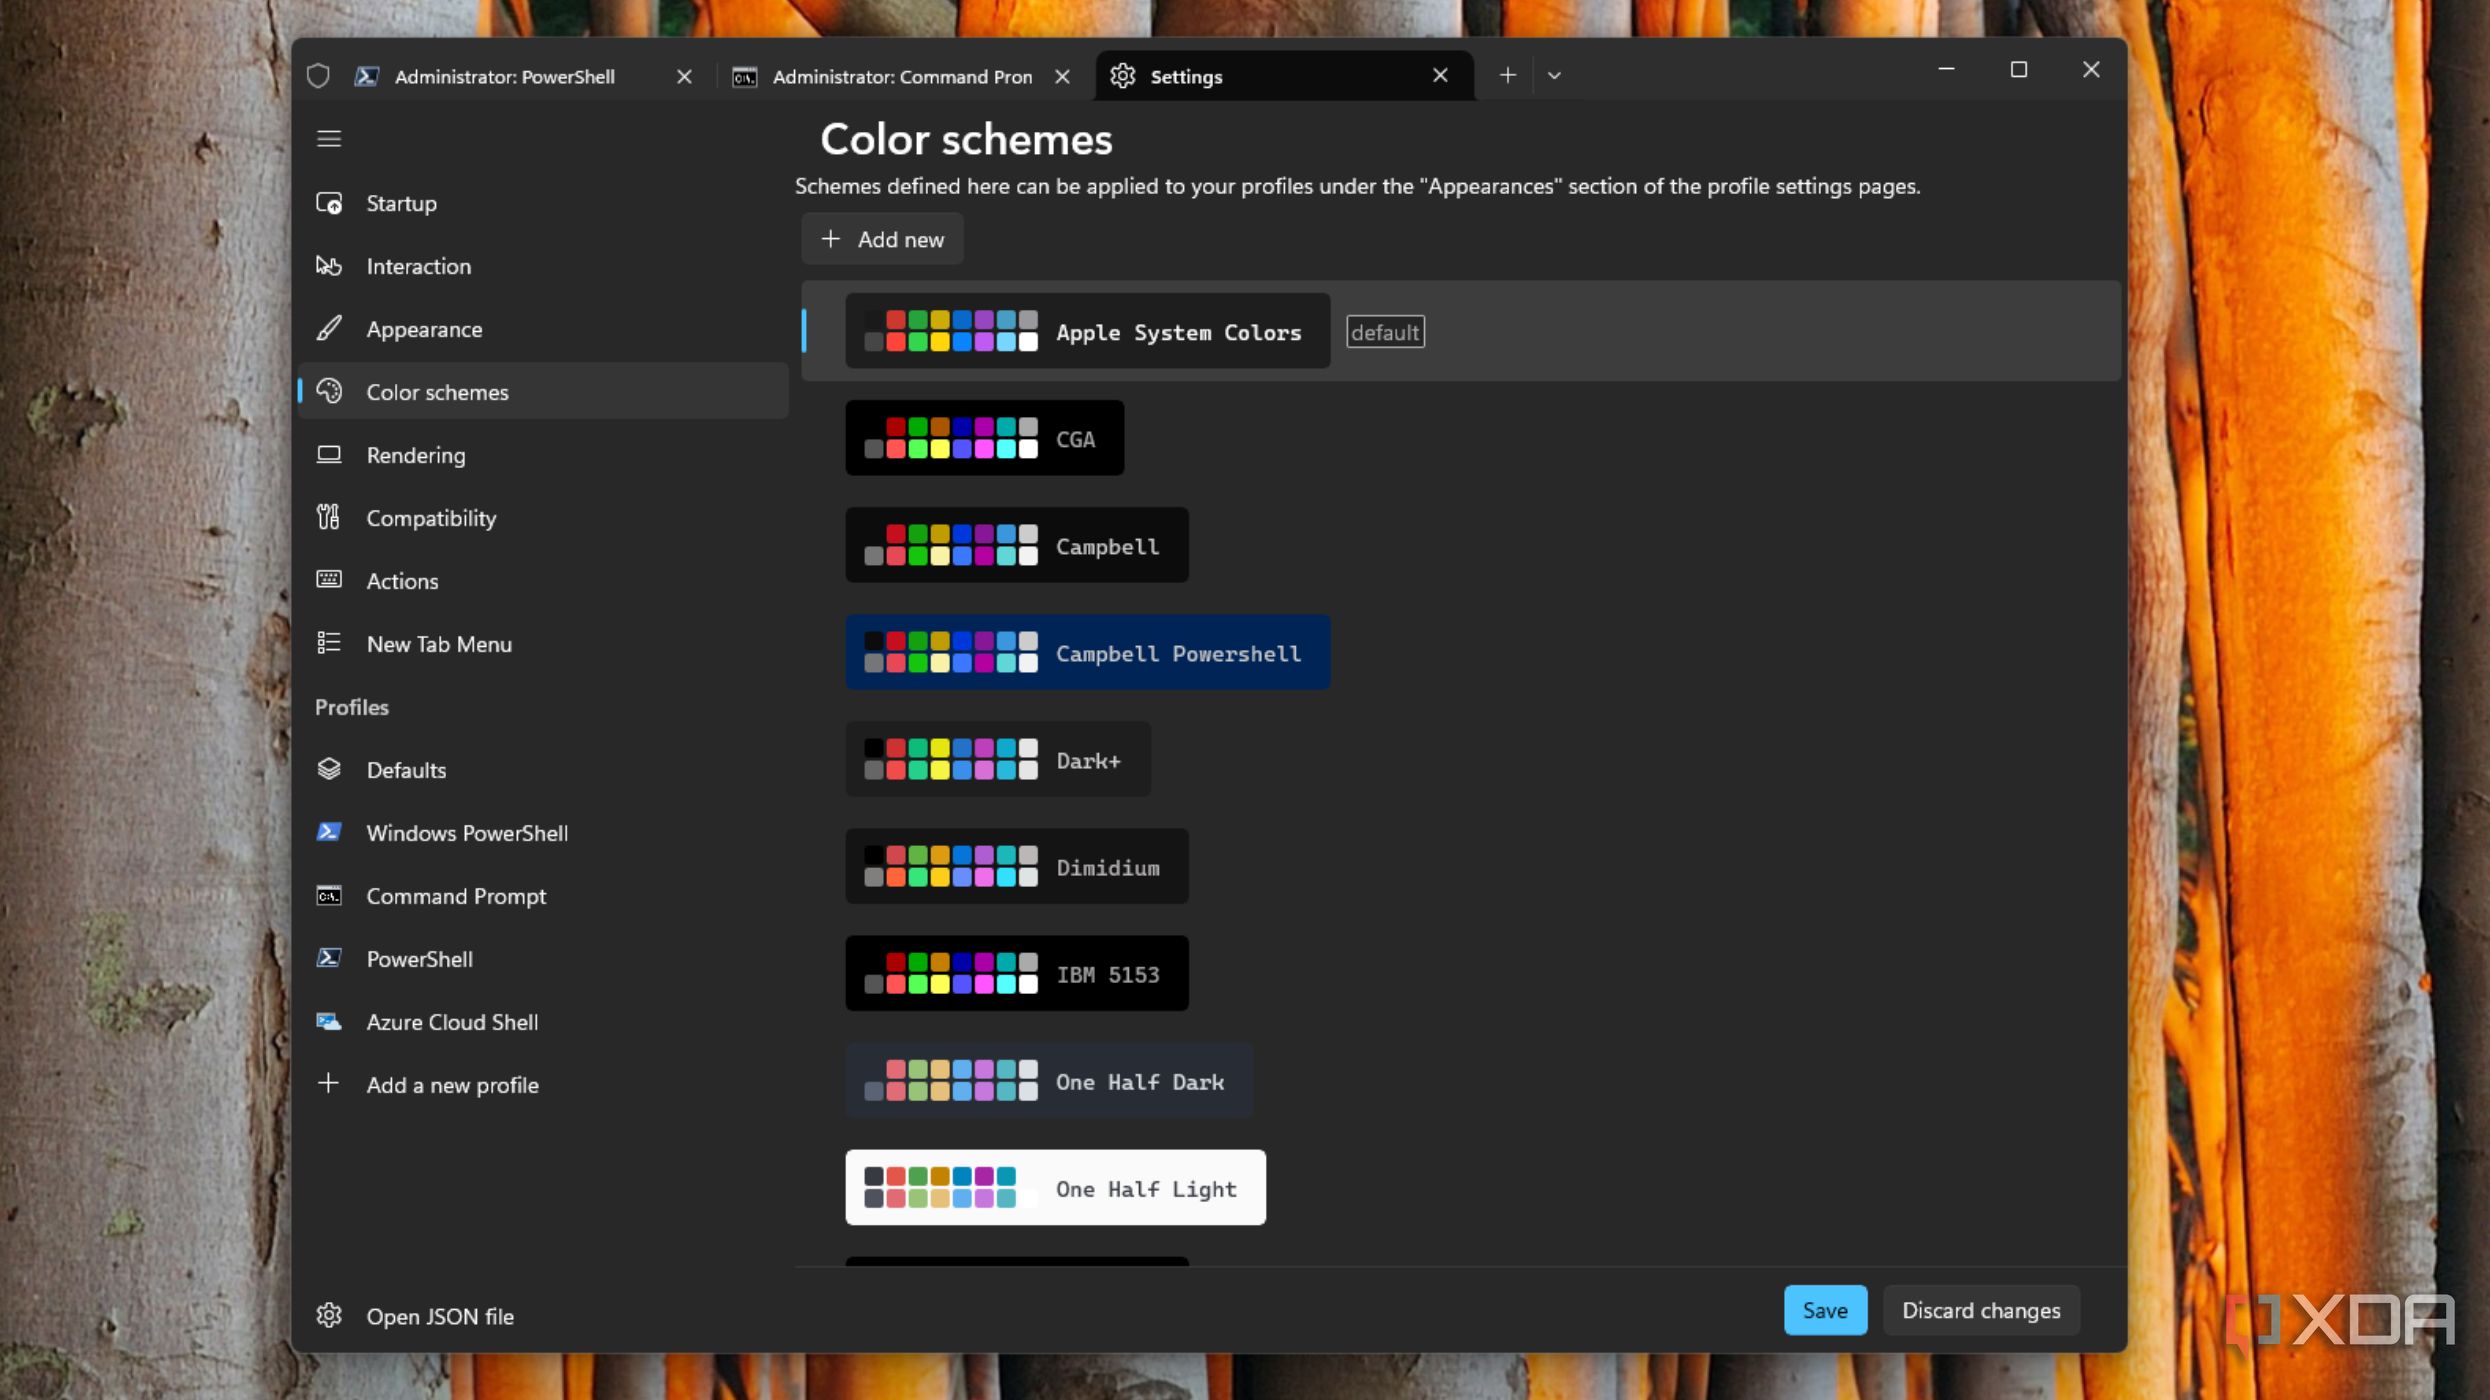Select the Campbell color scheme
The width and height of the screenshot is (2490, 1400).
click(1017, 545)
